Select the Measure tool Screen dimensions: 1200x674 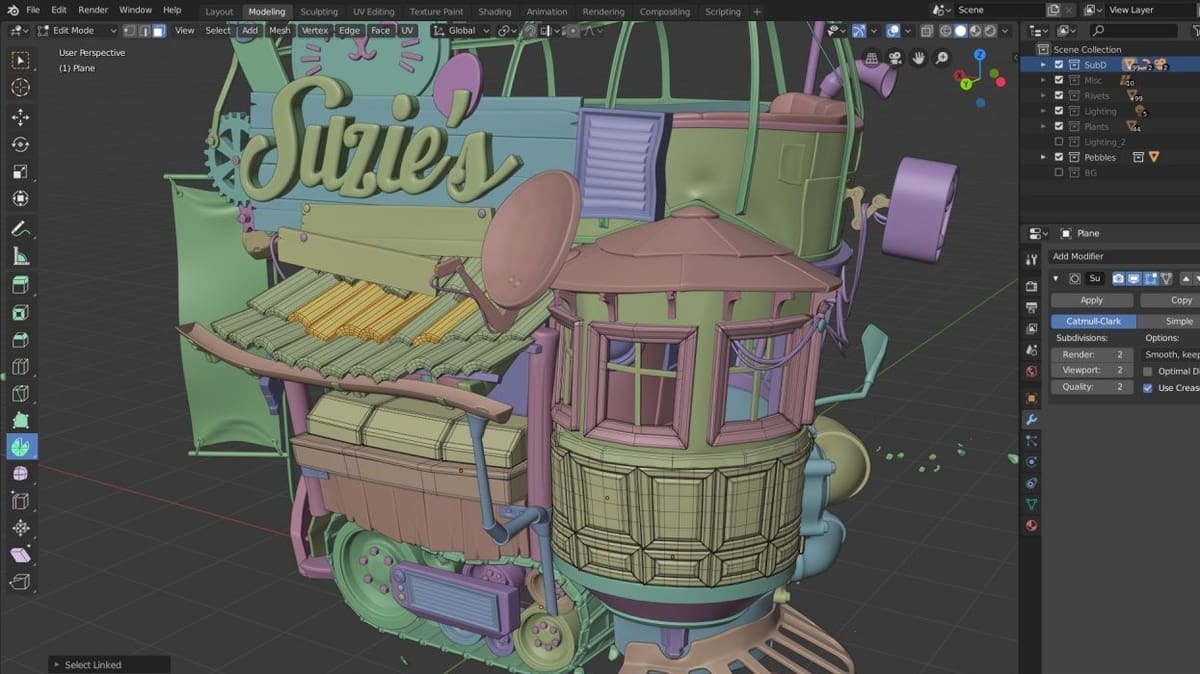tap(20, 256)
